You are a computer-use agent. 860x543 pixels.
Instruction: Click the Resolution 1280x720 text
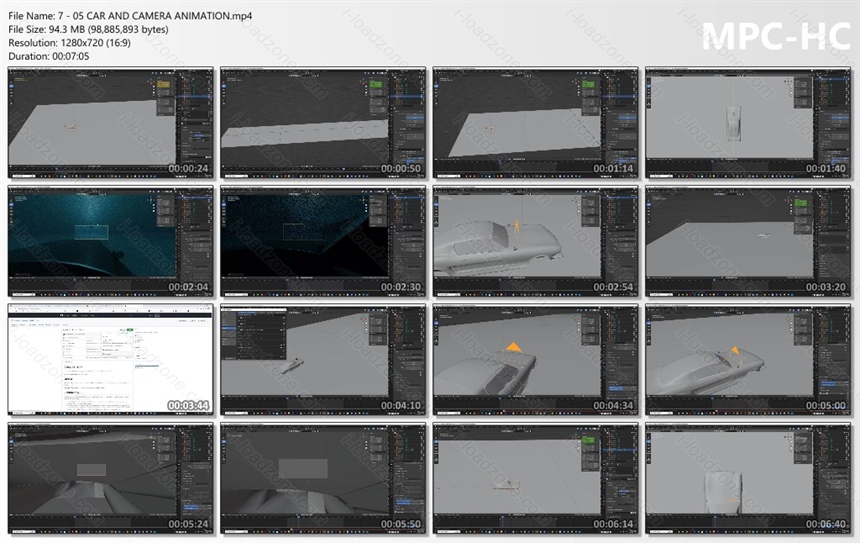click(69, 42)
